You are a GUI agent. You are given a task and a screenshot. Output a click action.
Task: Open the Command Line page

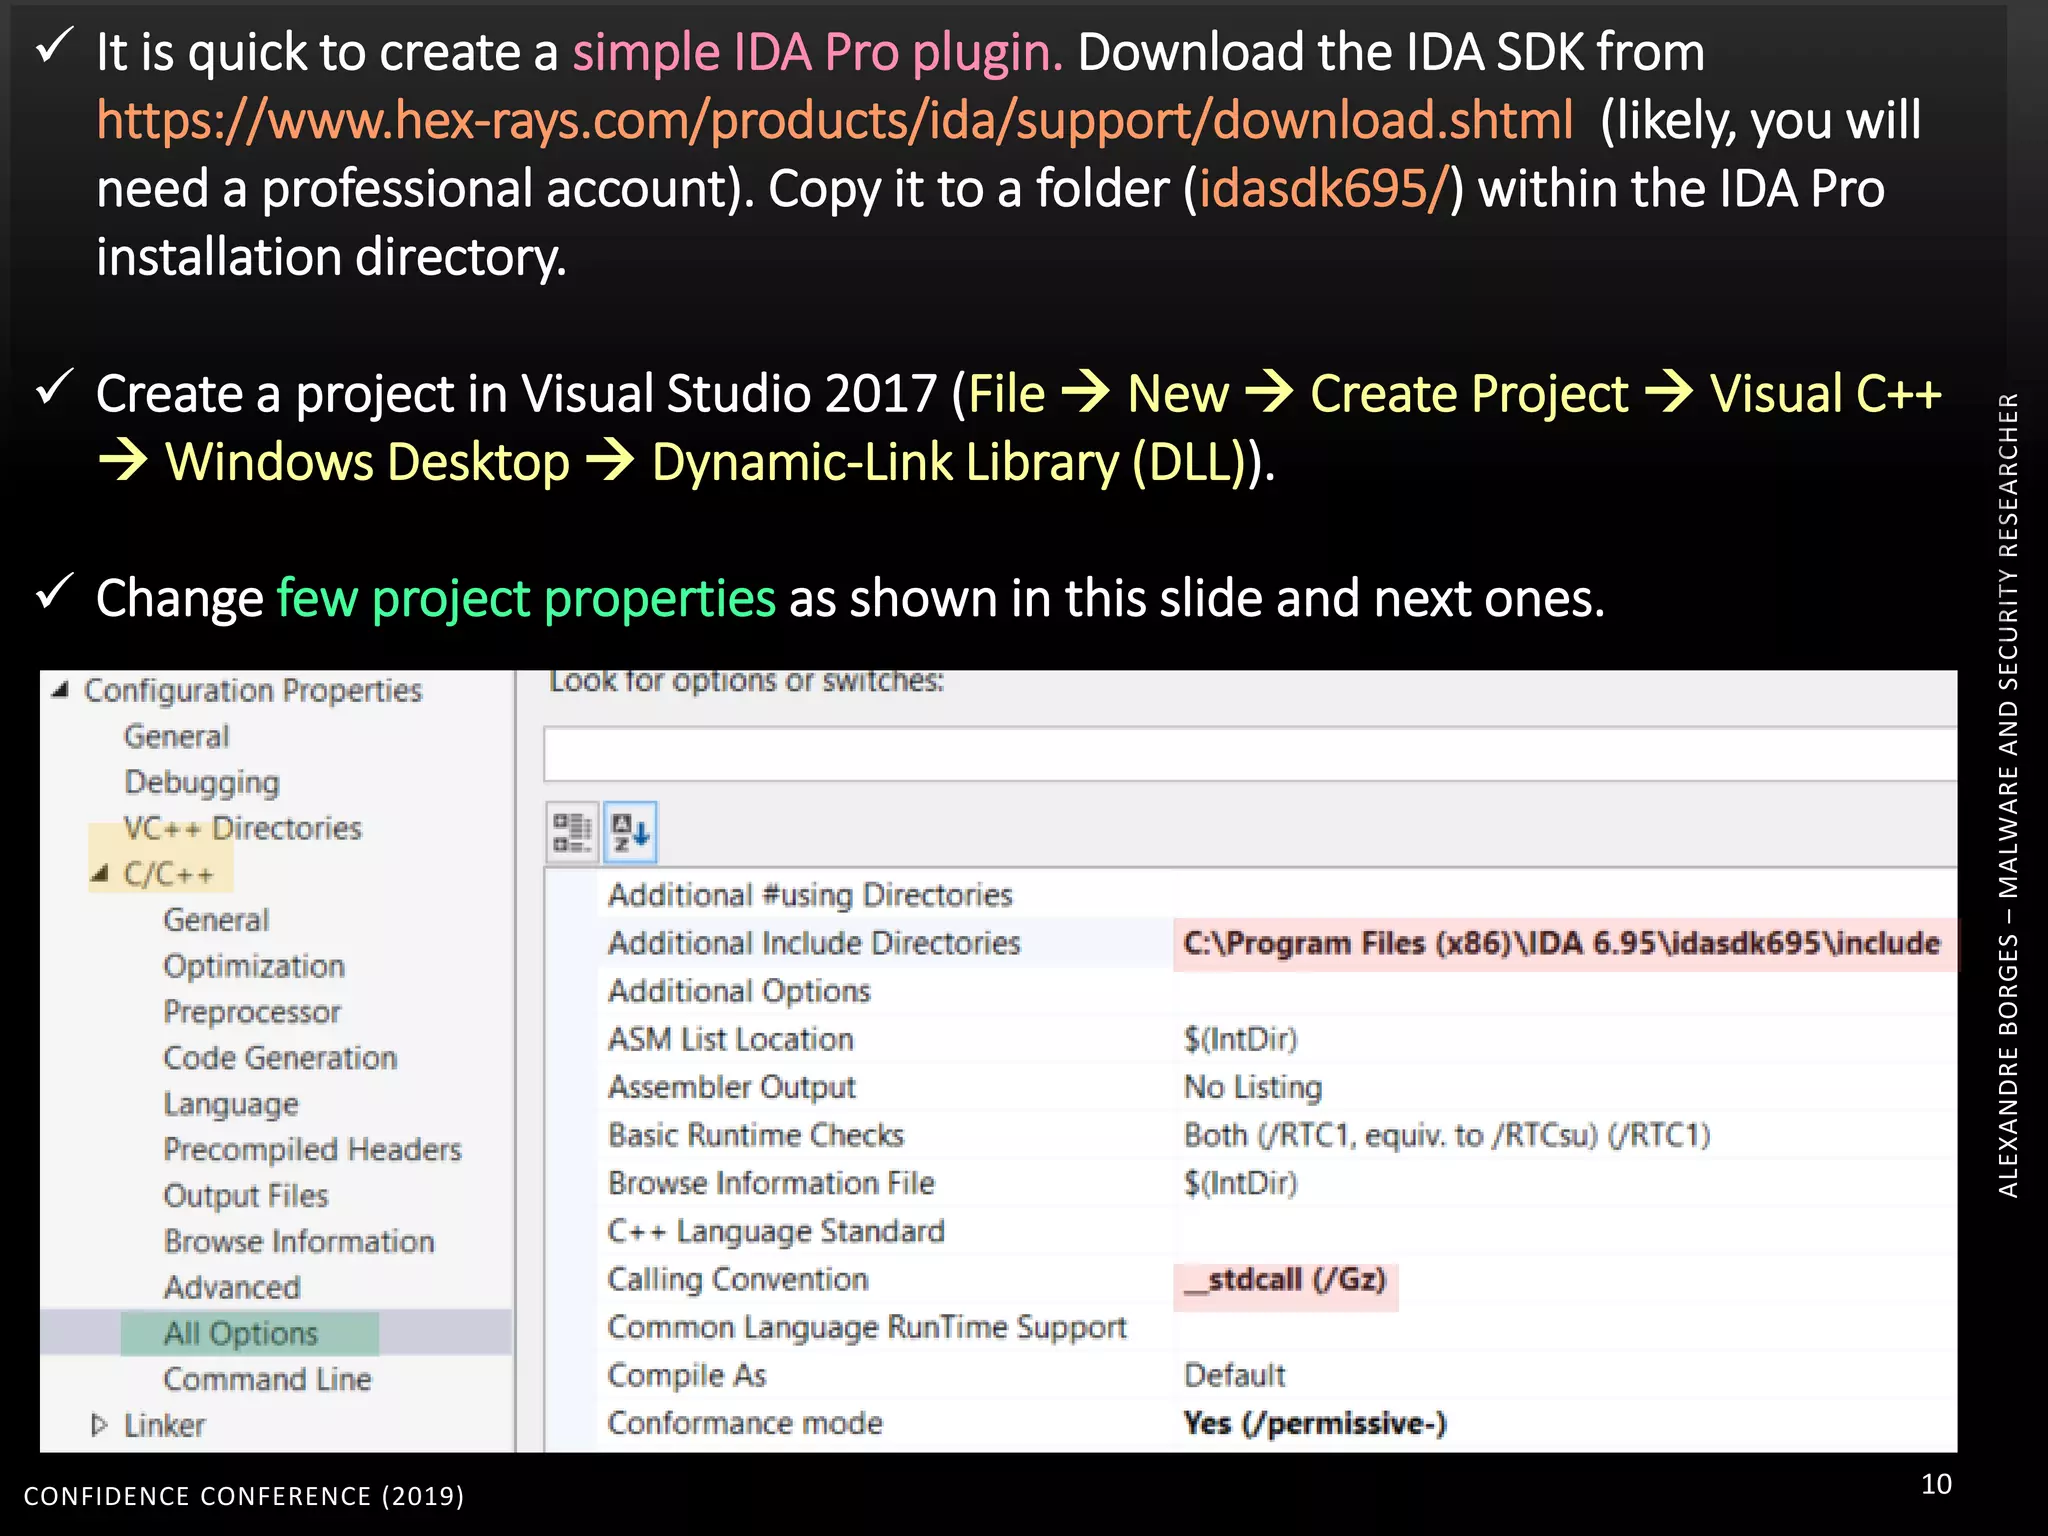click(x=267, y=1379)
